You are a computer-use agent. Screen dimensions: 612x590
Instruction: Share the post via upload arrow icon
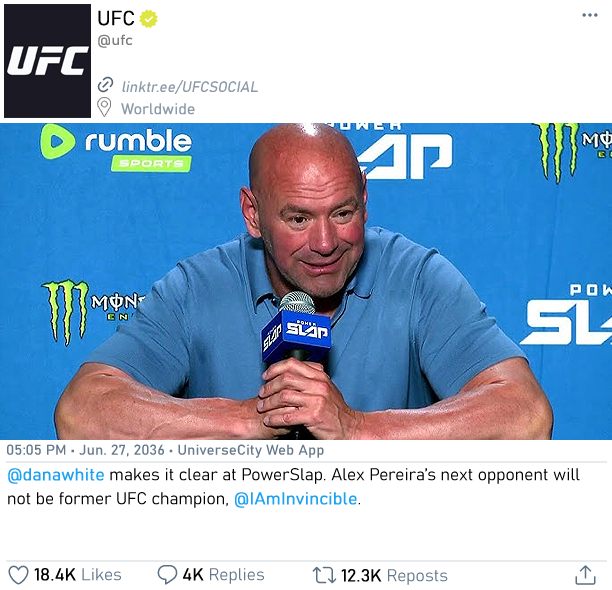[x=585, y=575]
